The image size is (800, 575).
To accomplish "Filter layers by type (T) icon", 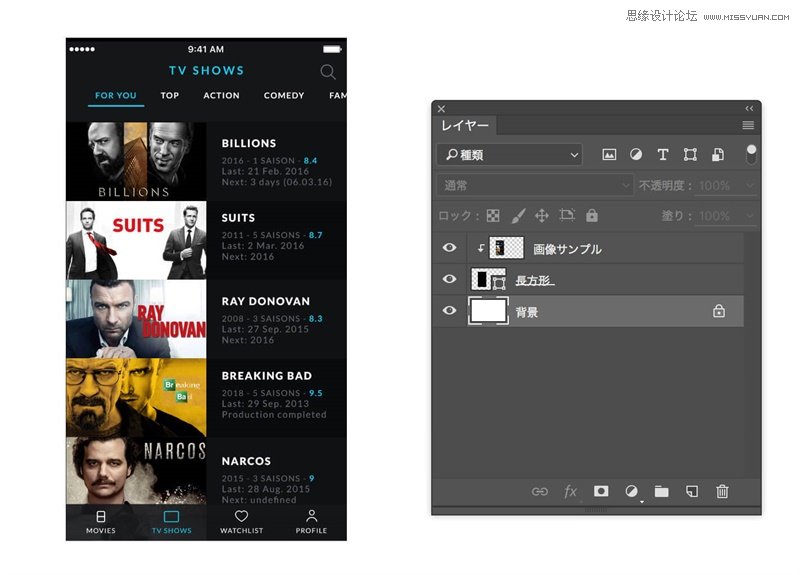I will tap(663, 155).
